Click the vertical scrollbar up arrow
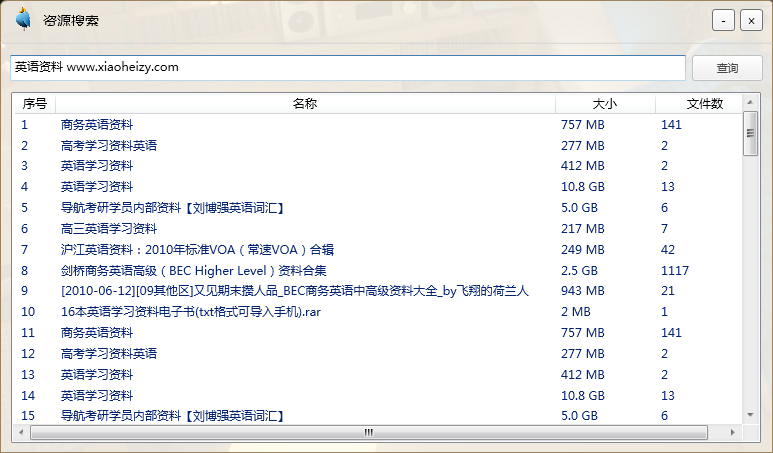The width and height of the screenshot is (773, 453). coord(750,103)
